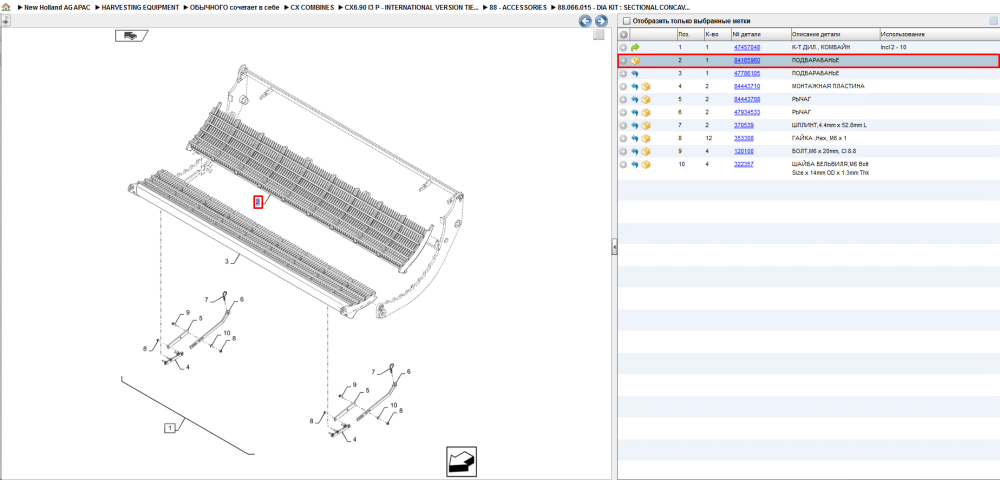Select 'К-Т ДИЛ., КОМБАЙН' description text
Screen dimensions: 1000x480
[822, 48]
